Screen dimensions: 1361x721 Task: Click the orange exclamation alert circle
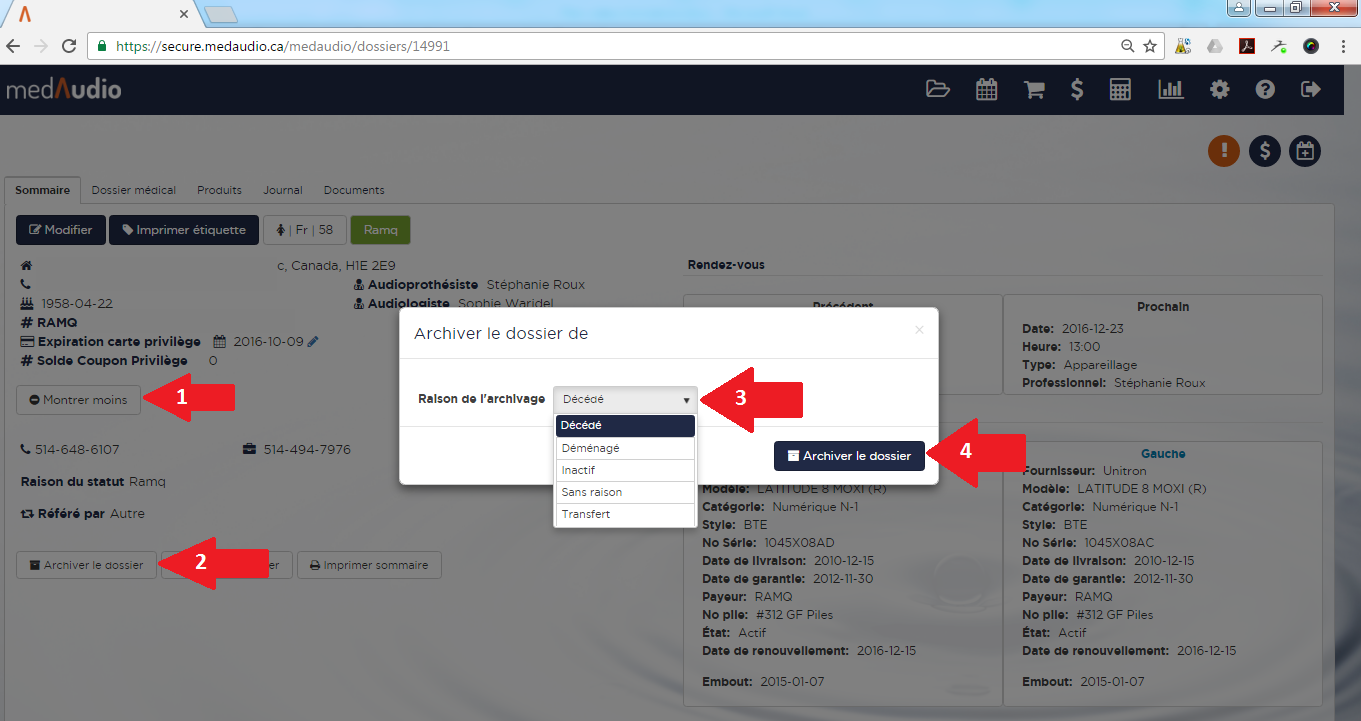tap(1224, 151)
